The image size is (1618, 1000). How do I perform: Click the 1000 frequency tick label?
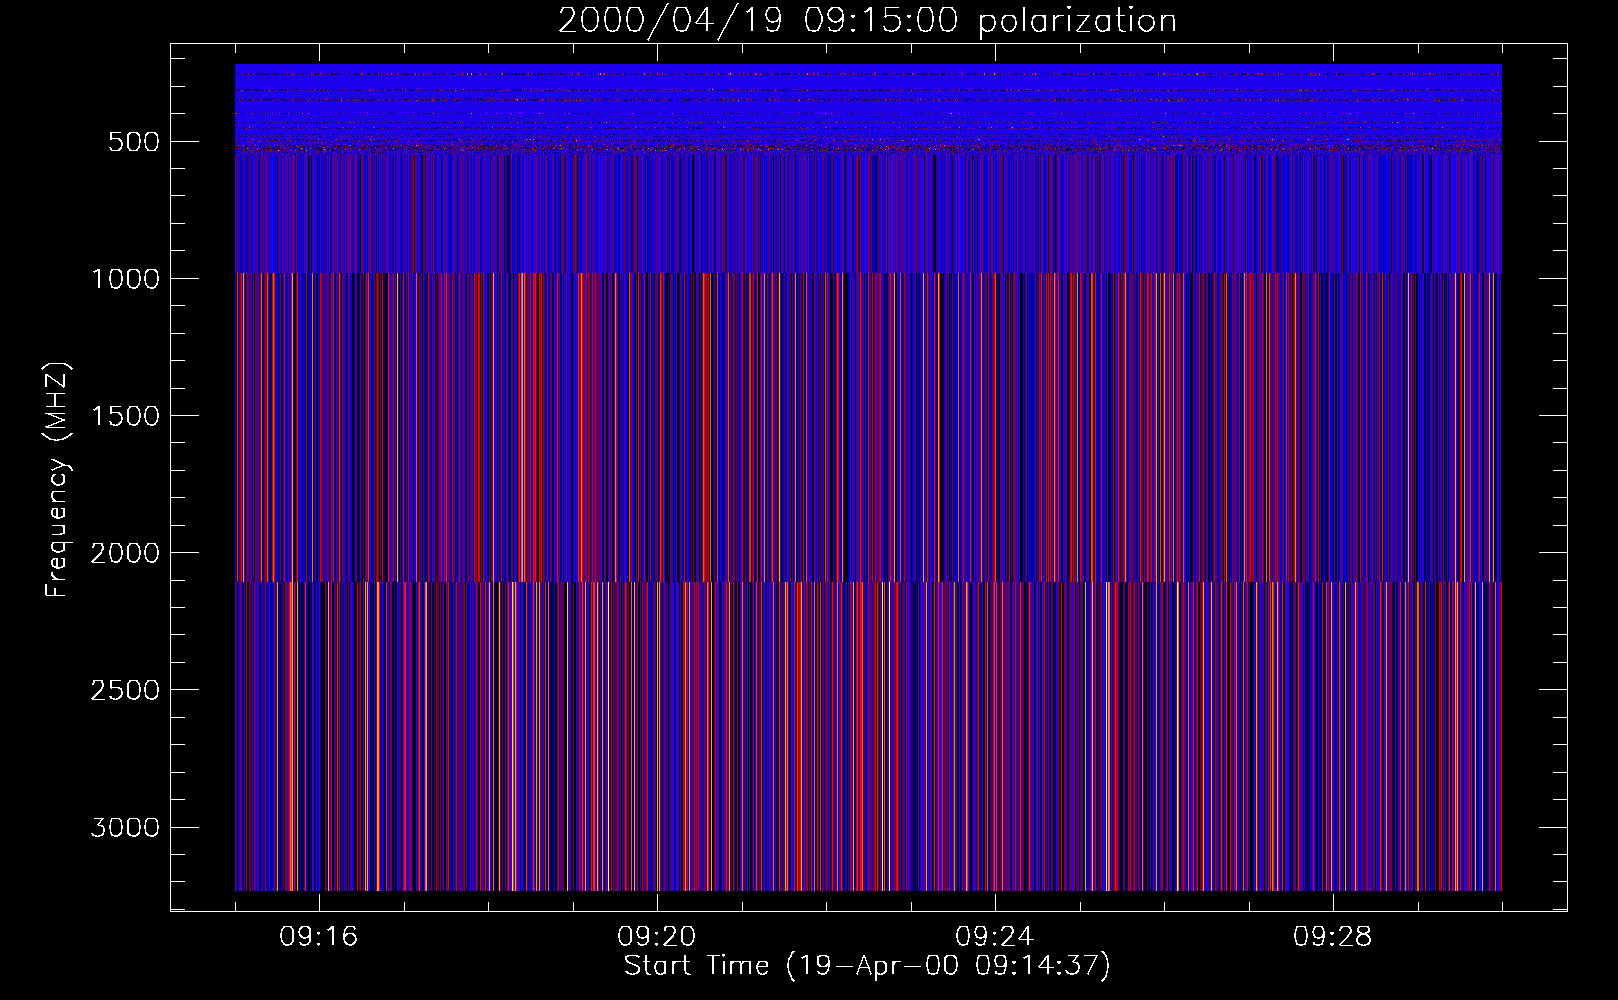(x=125, y=279)
